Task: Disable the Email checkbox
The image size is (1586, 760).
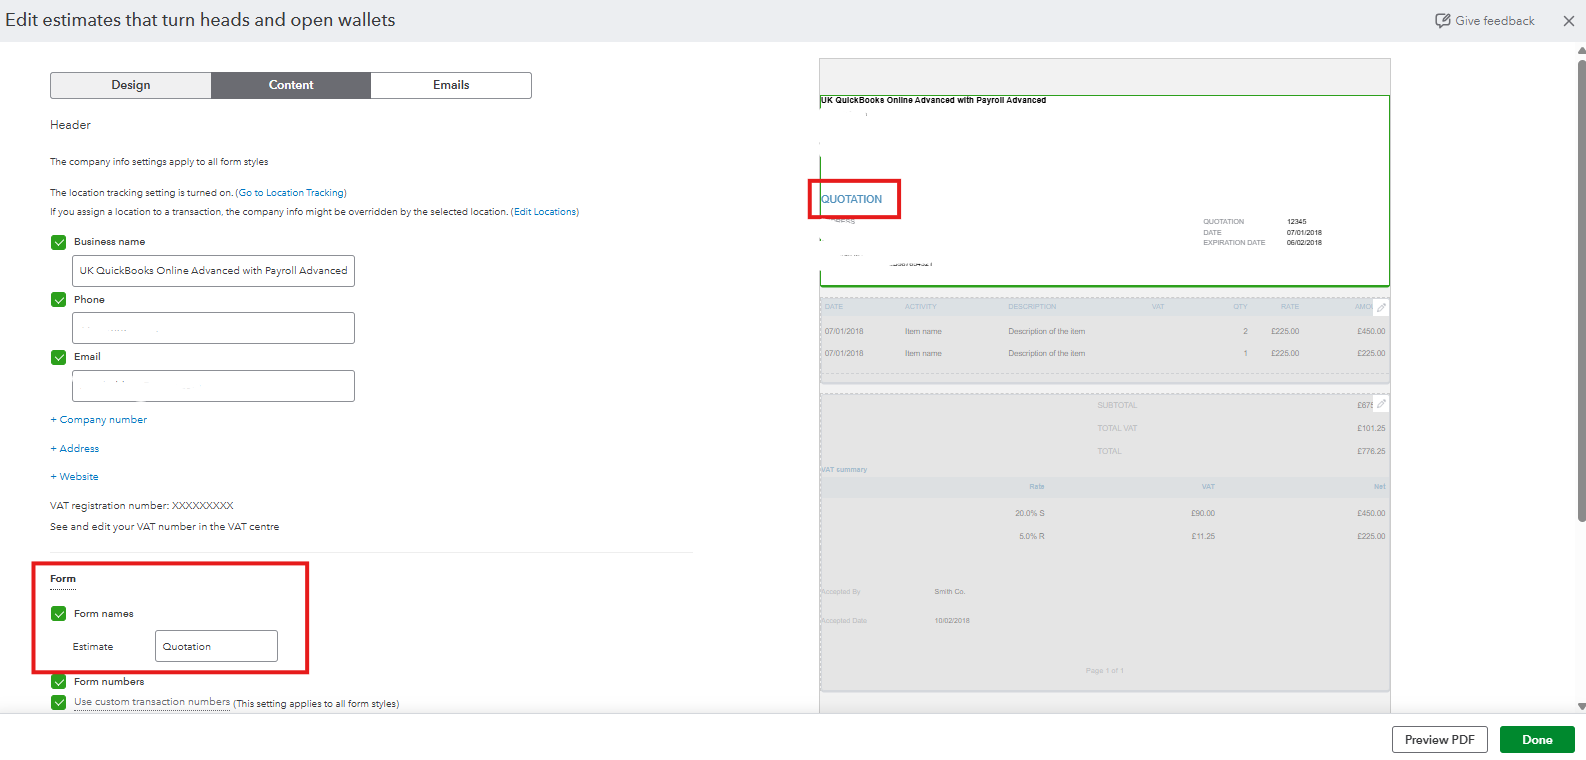Action: [59, 357]
